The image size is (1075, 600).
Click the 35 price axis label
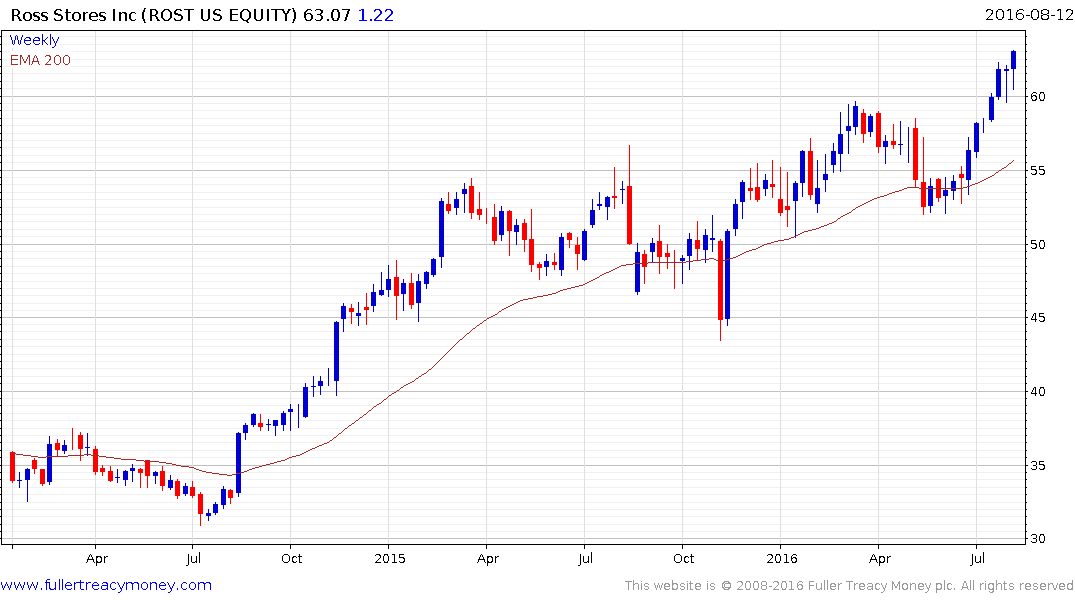pos(1037,466)
